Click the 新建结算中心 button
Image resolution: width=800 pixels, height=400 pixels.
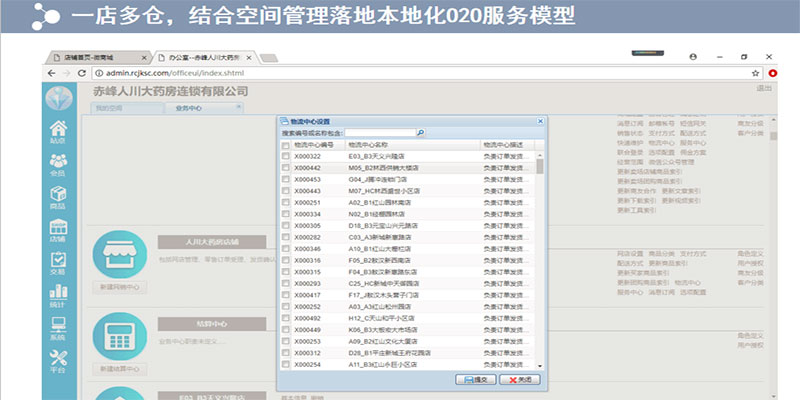coord(120,369)
